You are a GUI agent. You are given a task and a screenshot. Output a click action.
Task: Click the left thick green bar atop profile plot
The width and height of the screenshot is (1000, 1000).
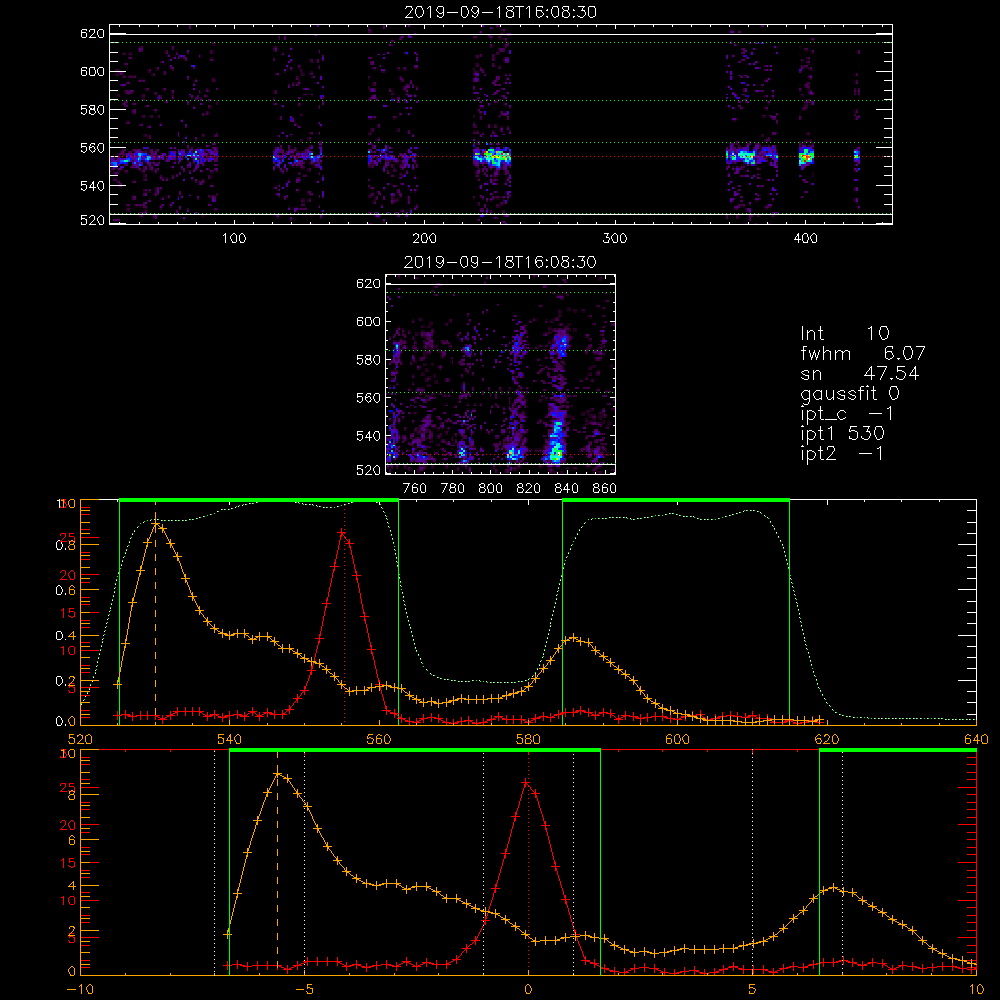click(259, 501)
